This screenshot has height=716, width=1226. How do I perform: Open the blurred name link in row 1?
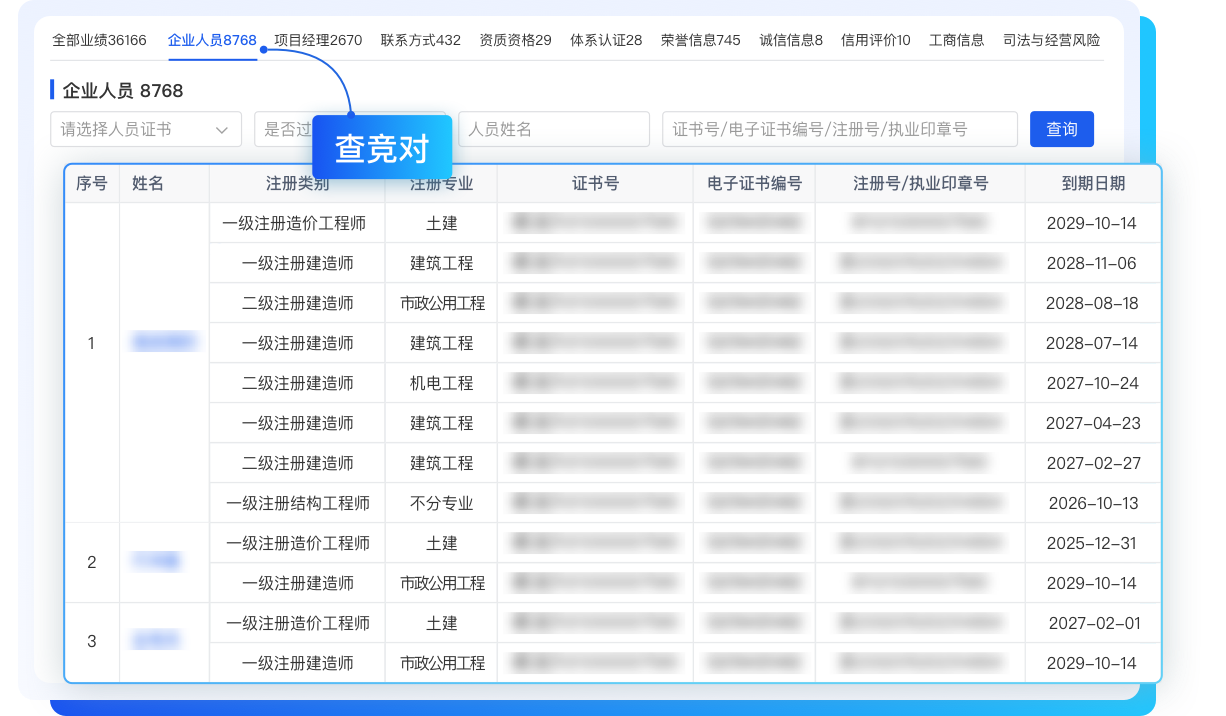tap(164, 343)
